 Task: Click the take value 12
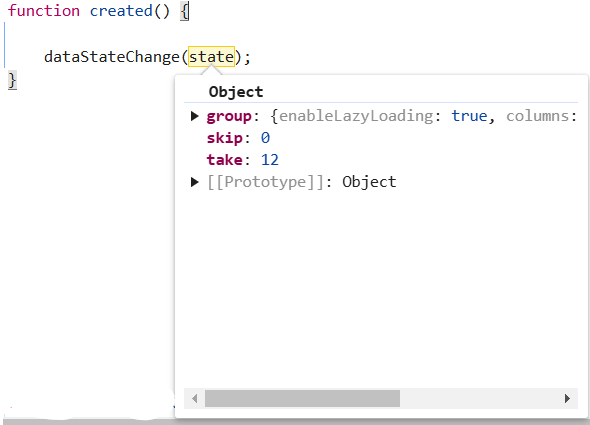click(270, 160)
